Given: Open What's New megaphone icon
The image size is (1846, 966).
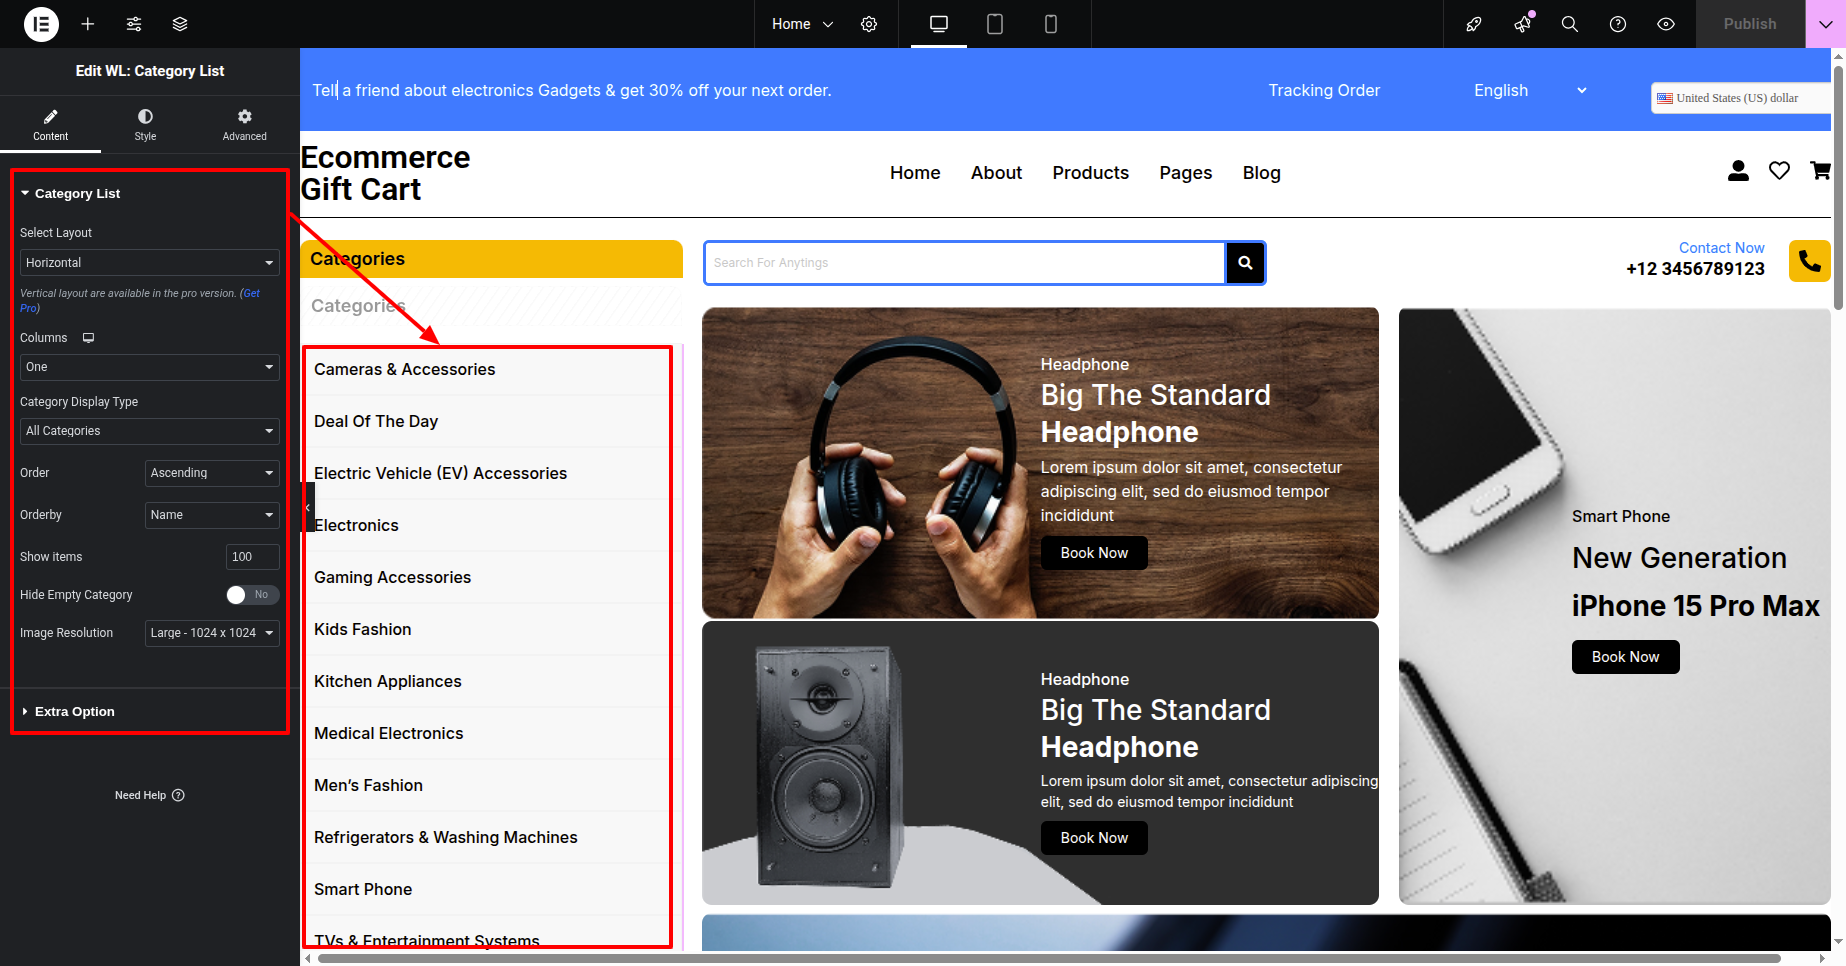Looking at the screenshot, I should pyautogui.click(x=1522, y=24).
